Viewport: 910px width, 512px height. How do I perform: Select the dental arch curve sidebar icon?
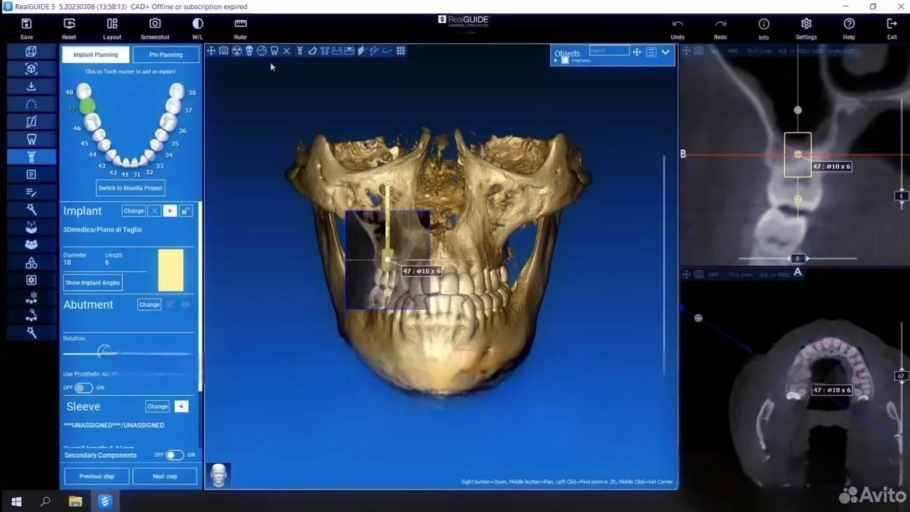click(x=31, y=104)
